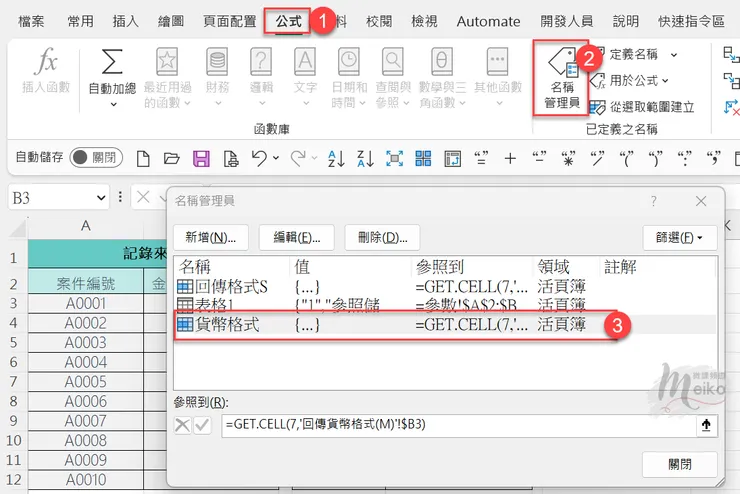Open the 篩選(F) filter dropdown
The height and width of the screenshot is (494, 740).
click(x=680, y=237)
